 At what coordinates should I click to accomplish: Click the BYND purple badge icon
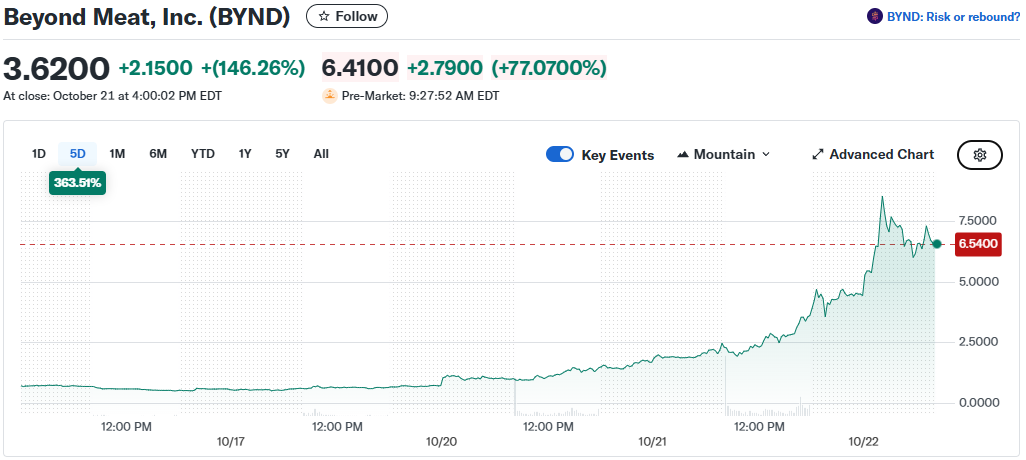click(x=875, y=16)
